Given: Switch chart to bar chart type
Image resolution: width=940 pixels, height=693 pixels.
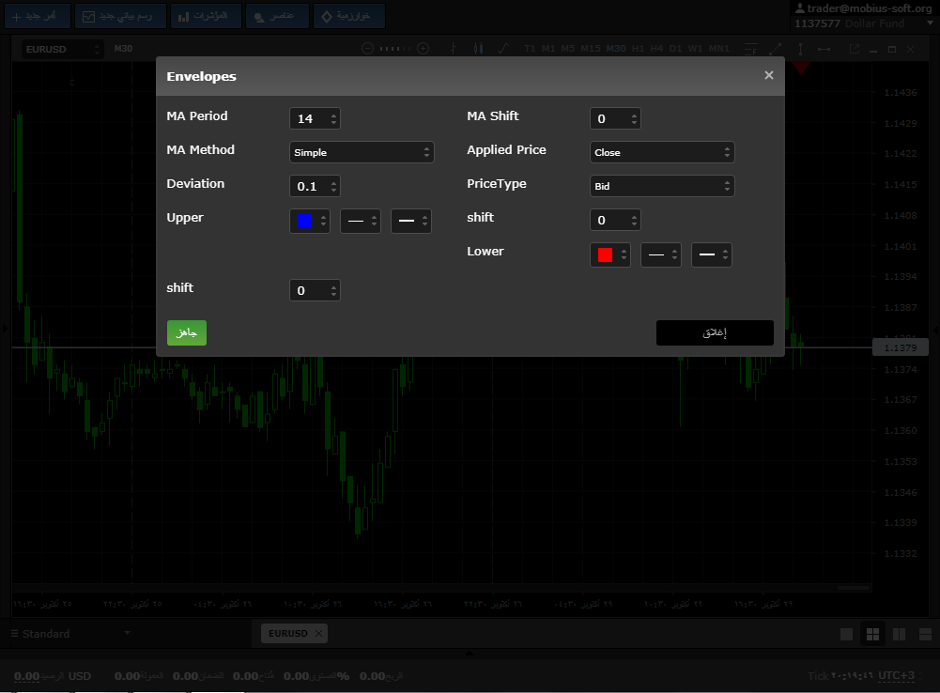Looking at the screenshot, I should [453, 49].
